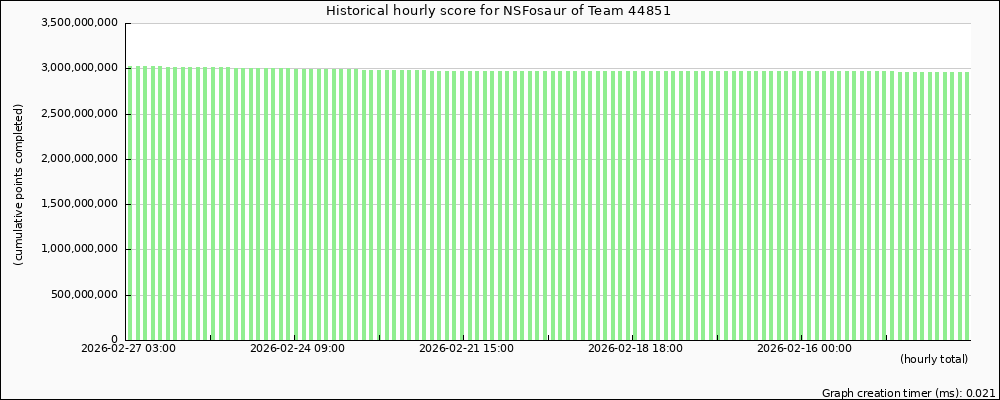The image size is (1000, 400).
Task: Click the 2026-02-27 03:00 date label
Action: click(128, 349)
